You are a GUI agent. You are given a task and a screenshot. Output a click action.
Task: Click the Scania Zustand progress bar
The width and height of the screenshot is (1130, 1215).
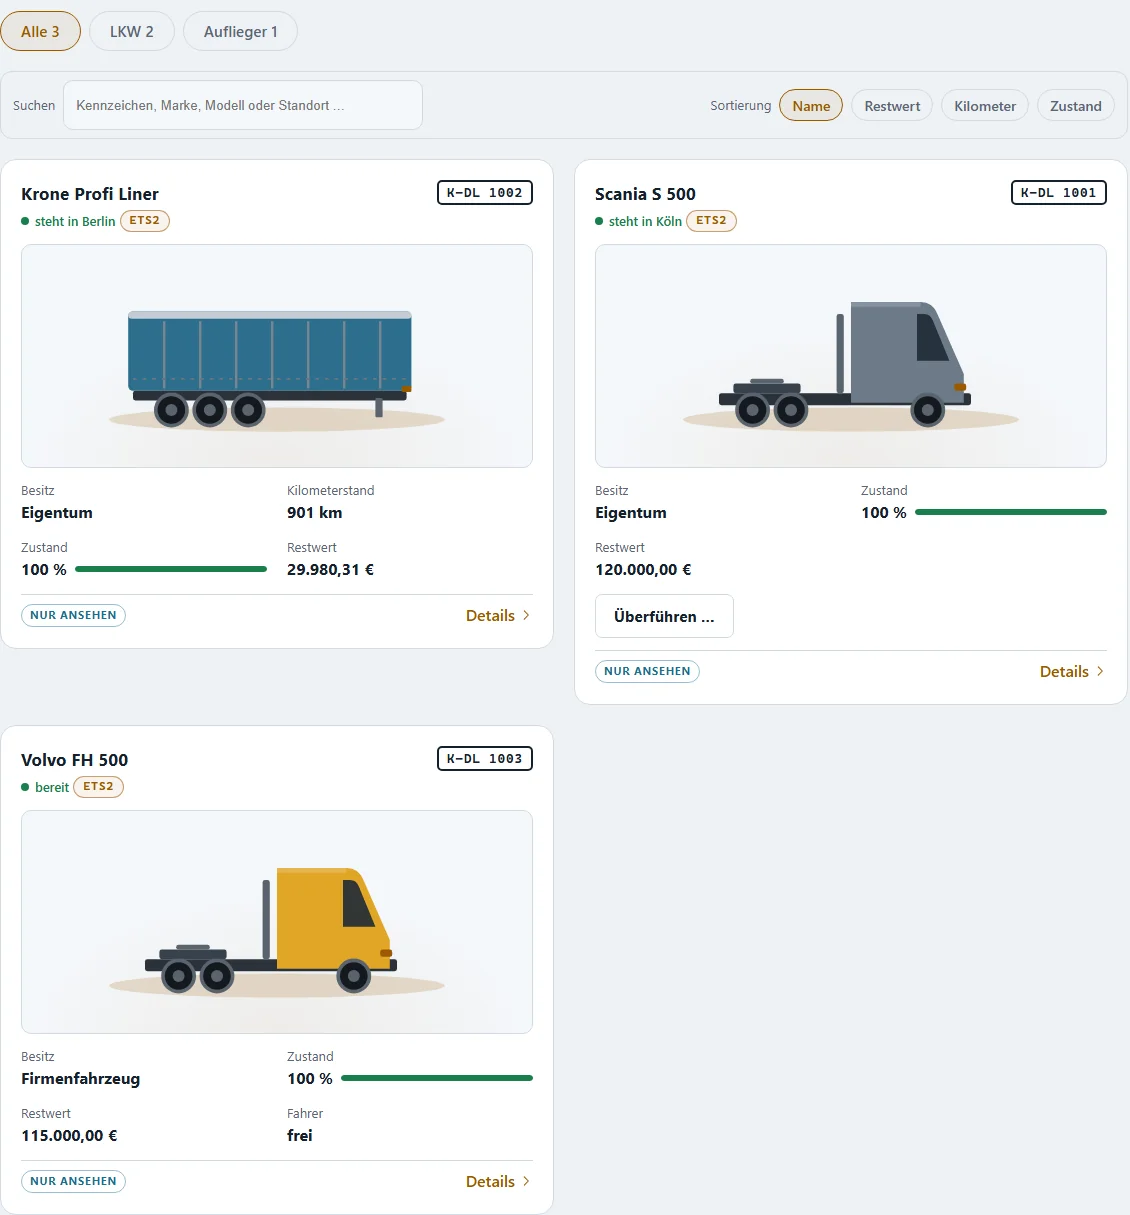[x=1011, y=512]
